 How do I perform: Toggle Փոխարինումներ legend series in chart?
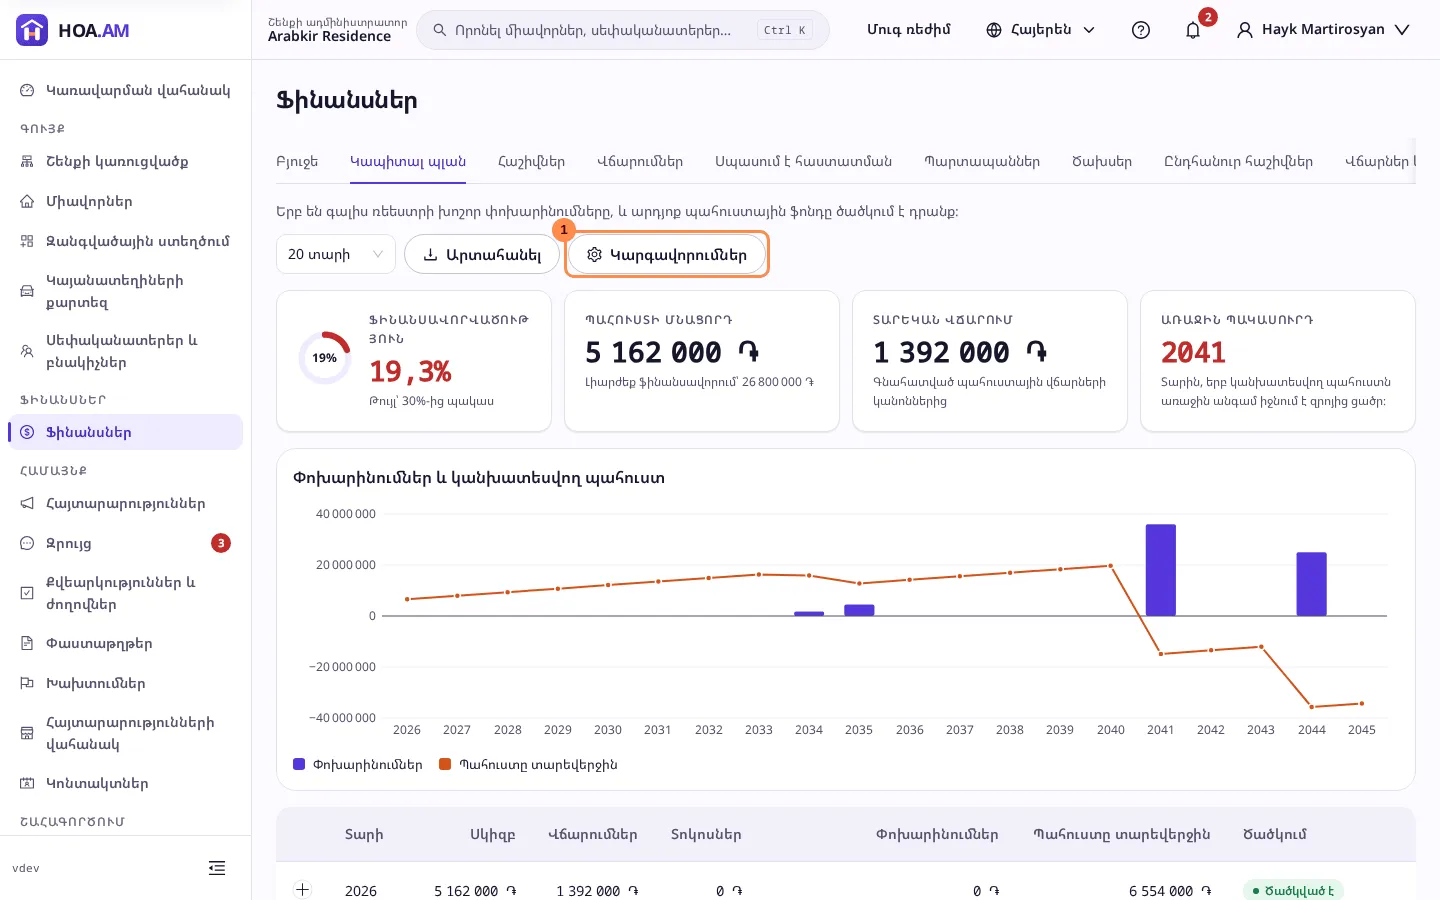click(x=357, y=764)
